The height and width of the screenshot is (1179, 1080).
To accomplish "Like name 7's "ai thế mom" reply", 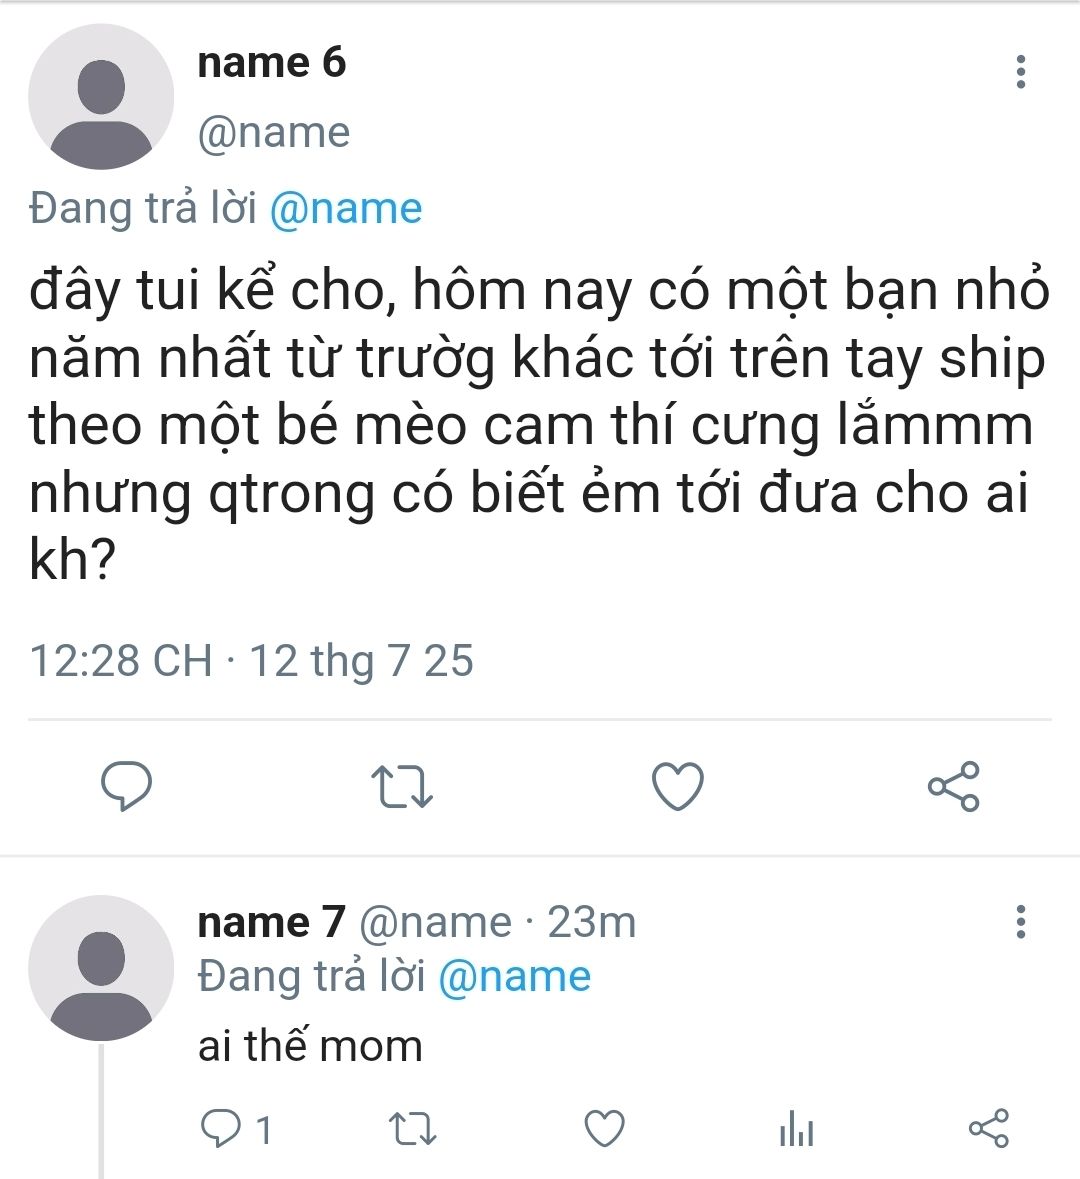I will [x=604, y=1129].
